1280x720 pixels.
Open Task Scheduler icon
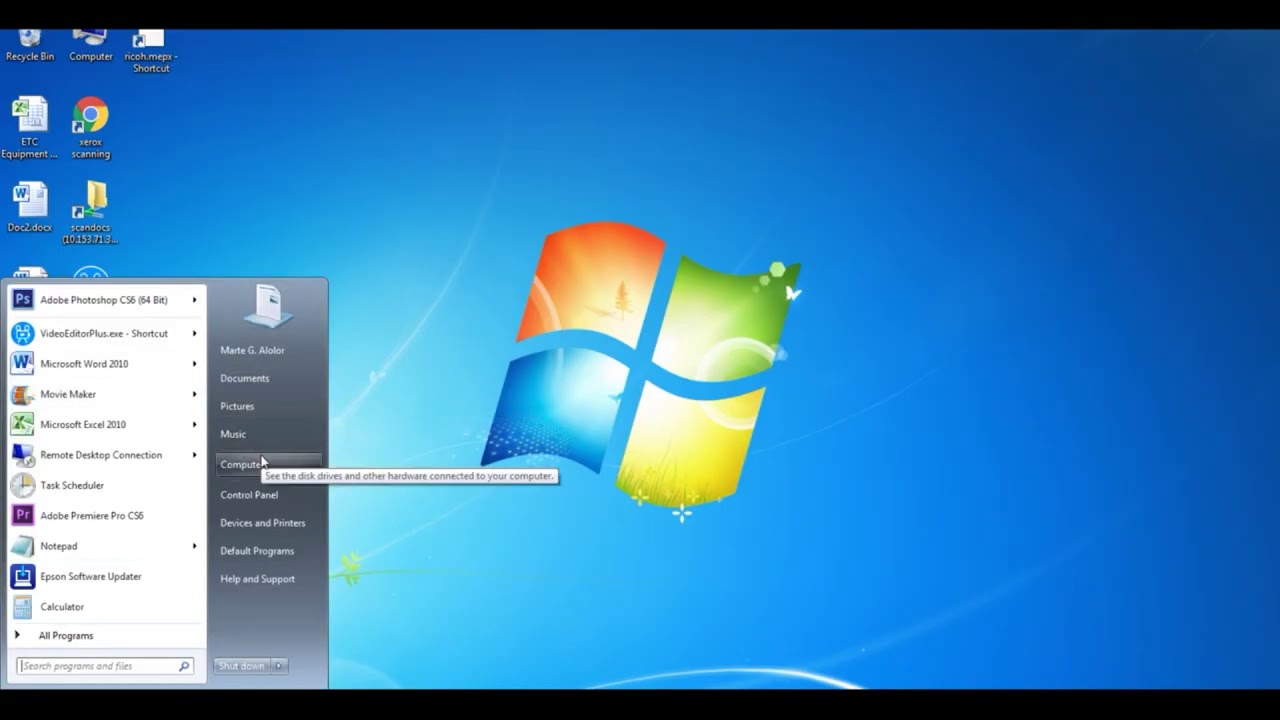point(22,485)
